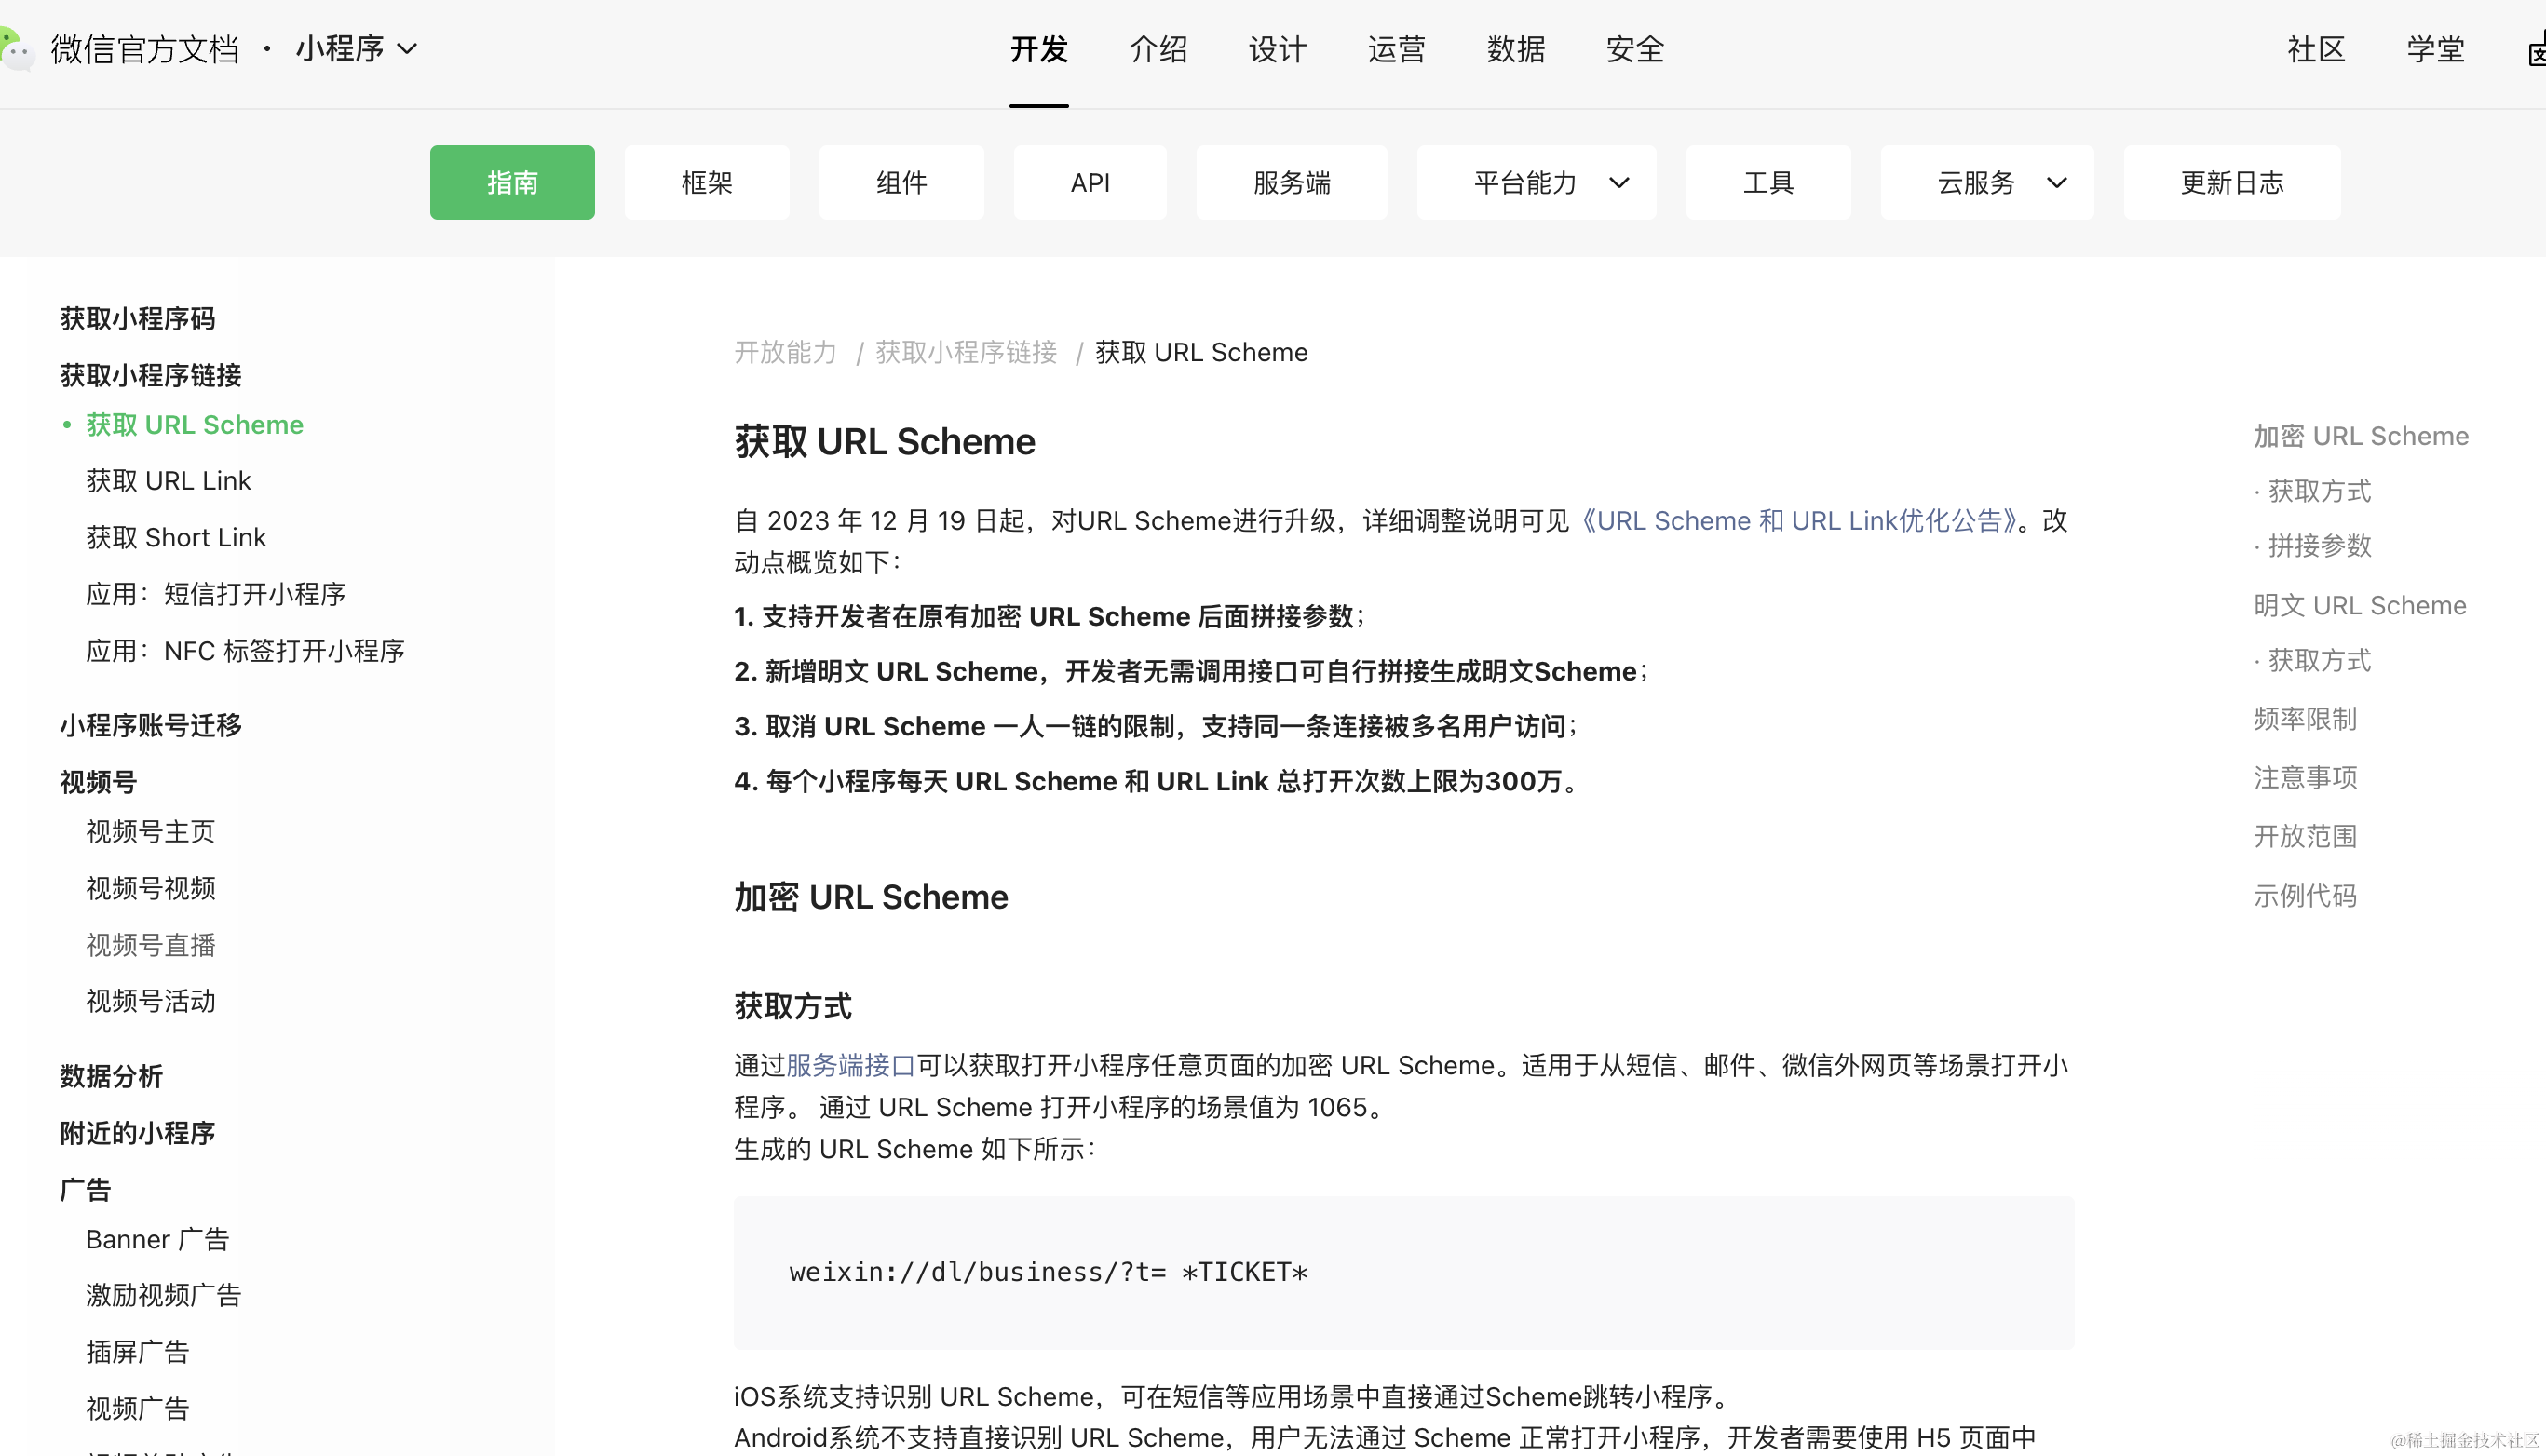Open 应用：NFC 标签打开小程序 sidebar entry
Screen dimensions: 2546x1456
pyautogui.click(x=245, y=651)
